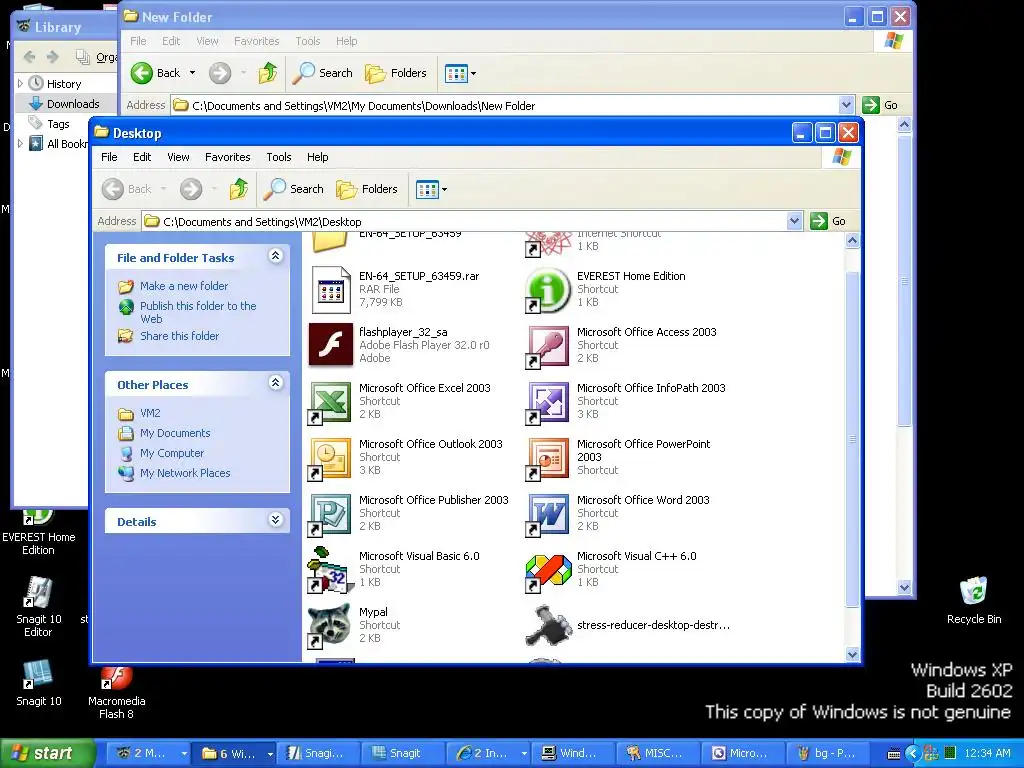
Task: Open New Folder address bar dropdown
Action: pos(846,105)
